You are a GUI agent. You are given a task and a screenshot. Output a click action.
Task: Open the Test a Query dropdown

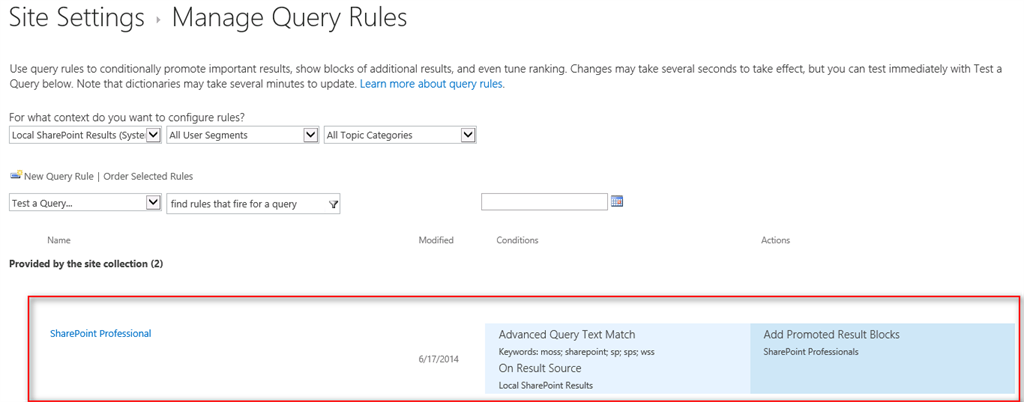tap(153, 203)
